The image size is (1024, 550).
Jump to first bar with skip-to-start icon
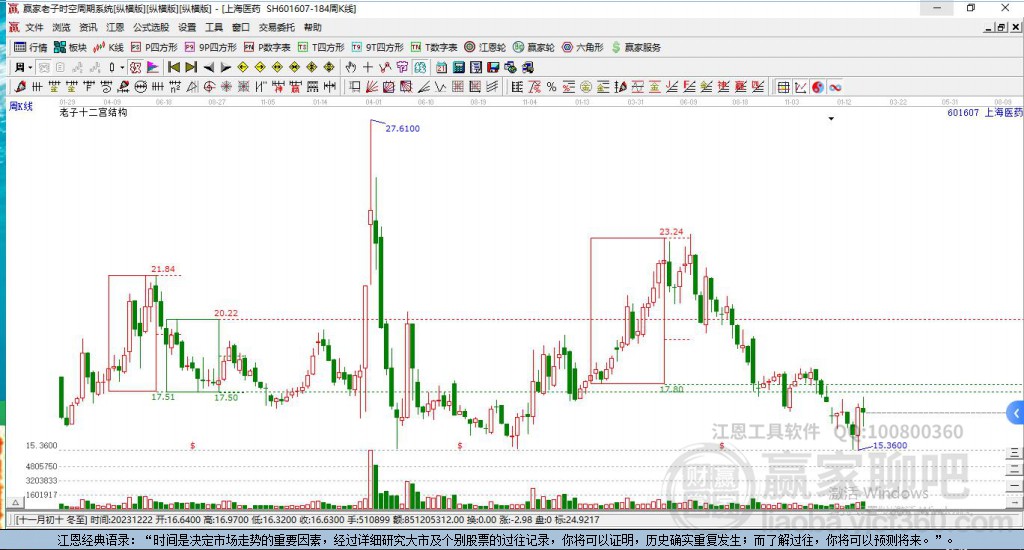174,67
